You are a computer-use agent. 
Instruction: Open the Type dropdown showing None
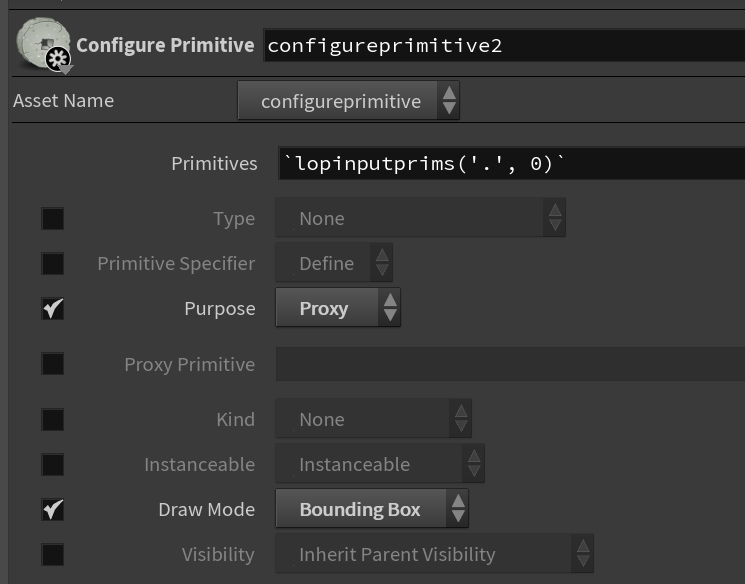pos(420,218)
